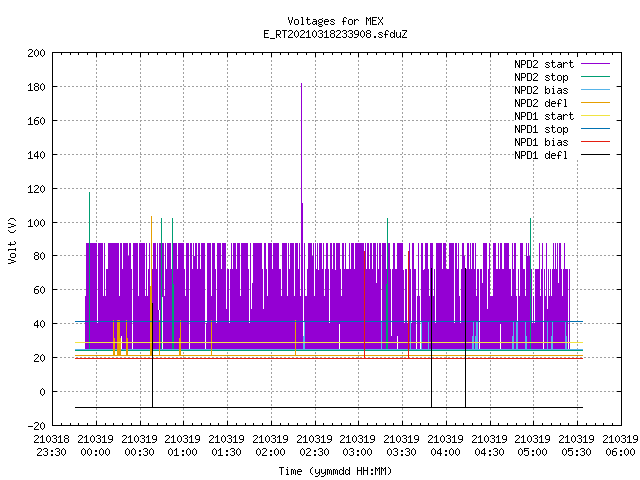The width and height of the screenshot is (640, 480).
Task: Click the y-axis tick label 40
Action: tap(39, 324)
